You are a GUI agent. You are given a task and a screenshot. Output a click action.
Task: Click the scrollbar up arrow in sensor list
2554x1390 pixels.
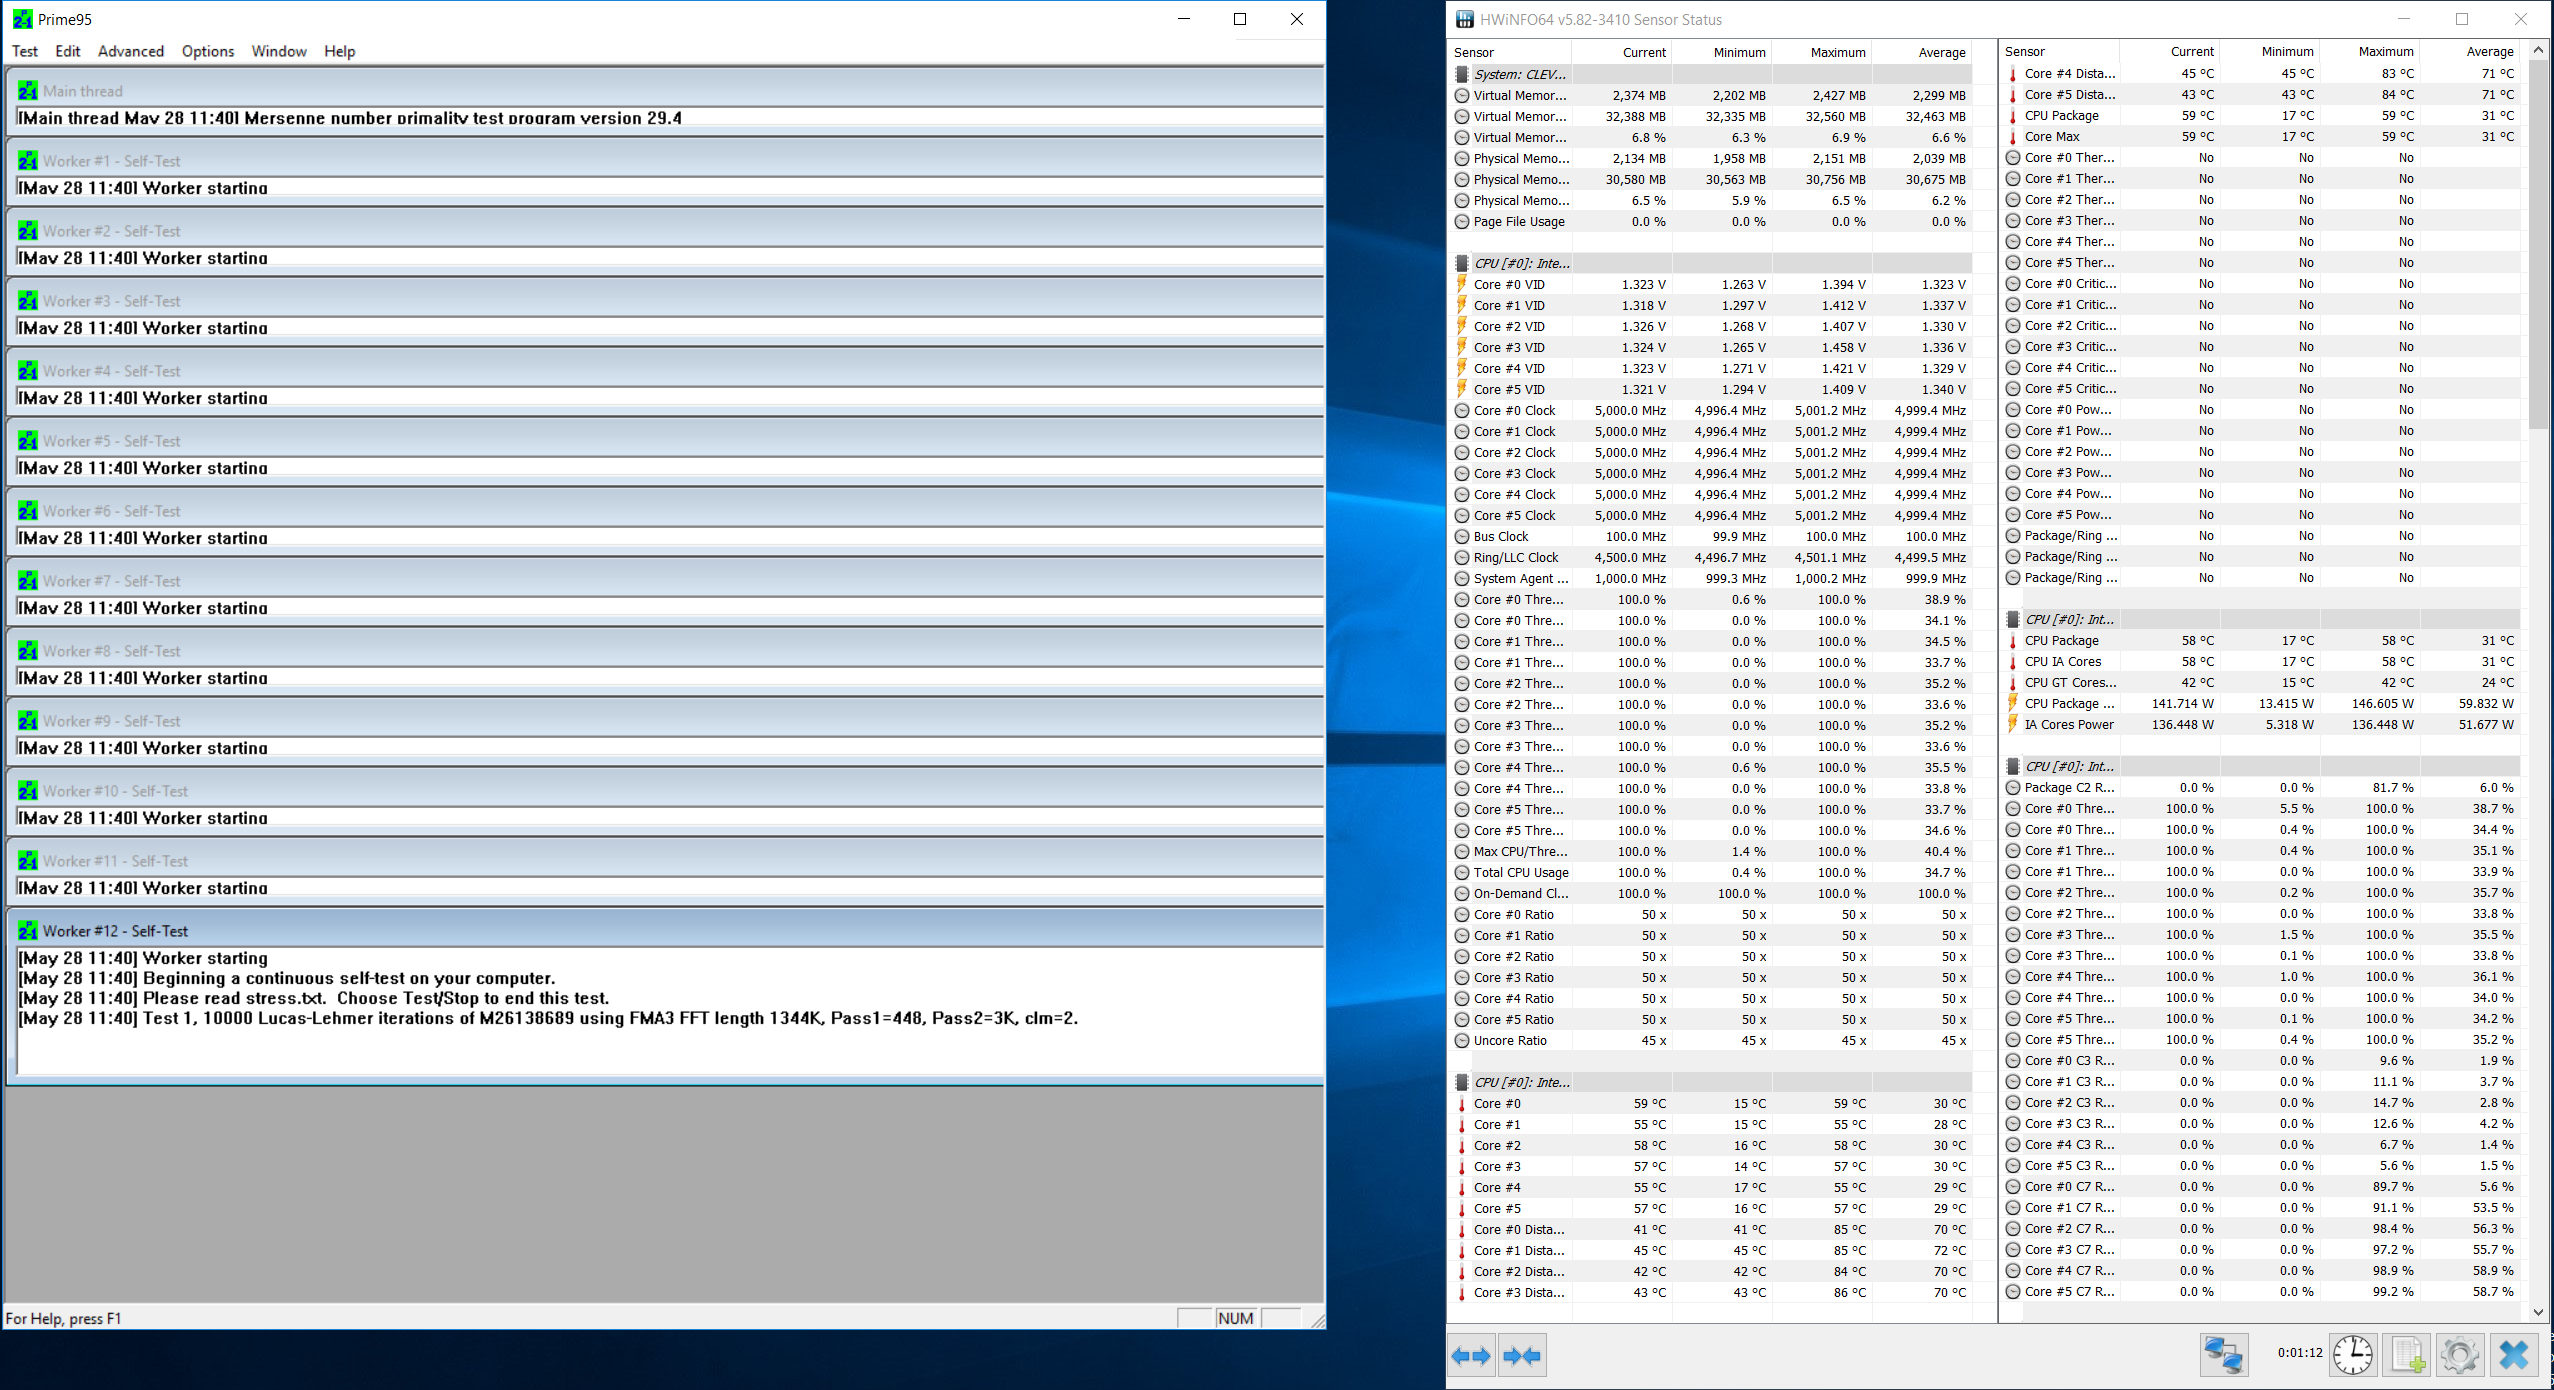pyautogui.click(x=2538, y=50)
